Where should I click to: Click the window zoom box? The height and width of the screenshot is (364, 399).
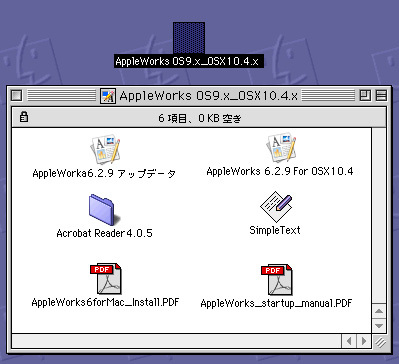(x=365, y=96)
